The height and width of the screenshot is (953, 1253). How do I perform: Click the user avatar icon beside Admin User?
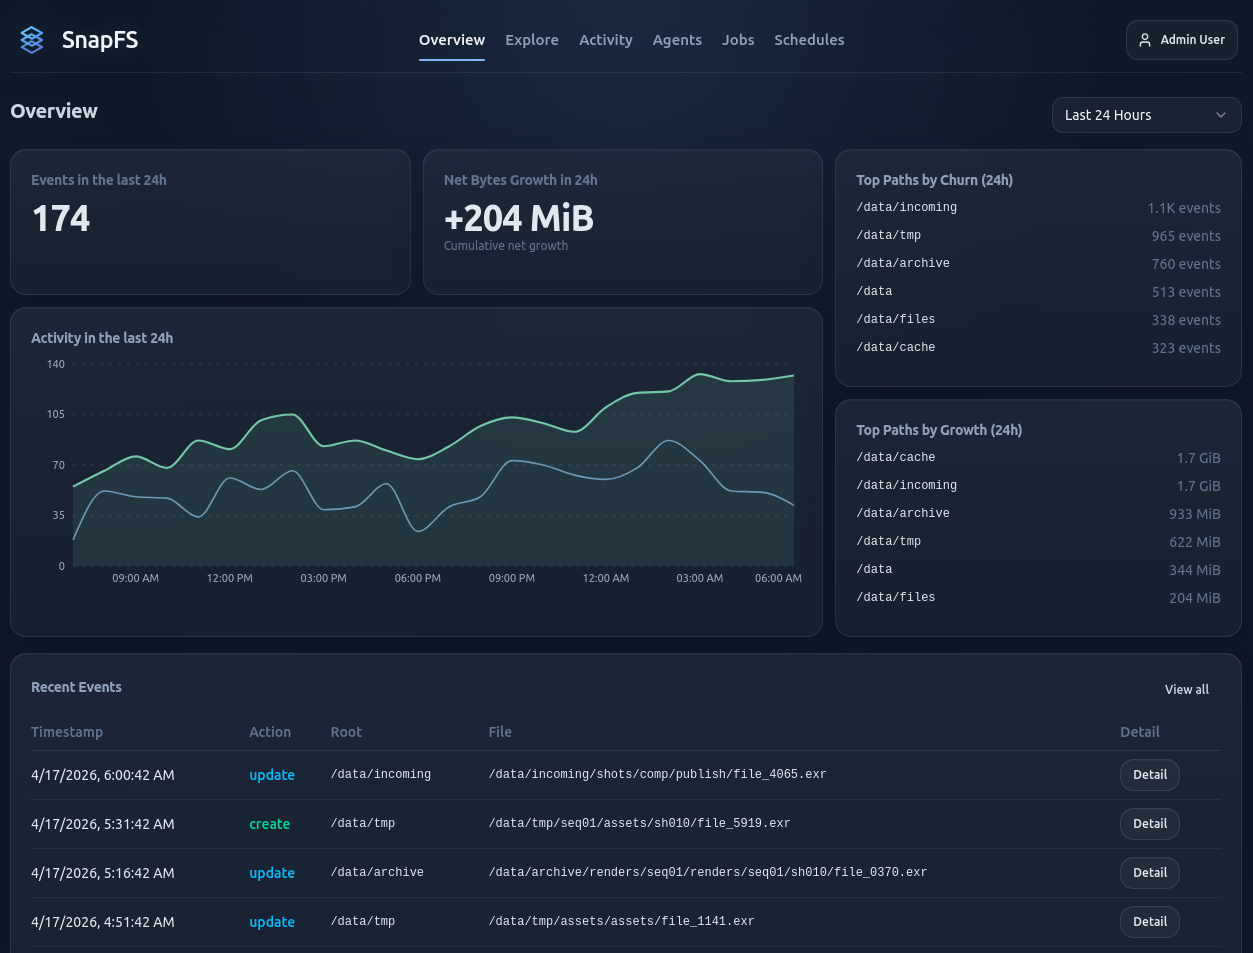[x=1145, y=40]
